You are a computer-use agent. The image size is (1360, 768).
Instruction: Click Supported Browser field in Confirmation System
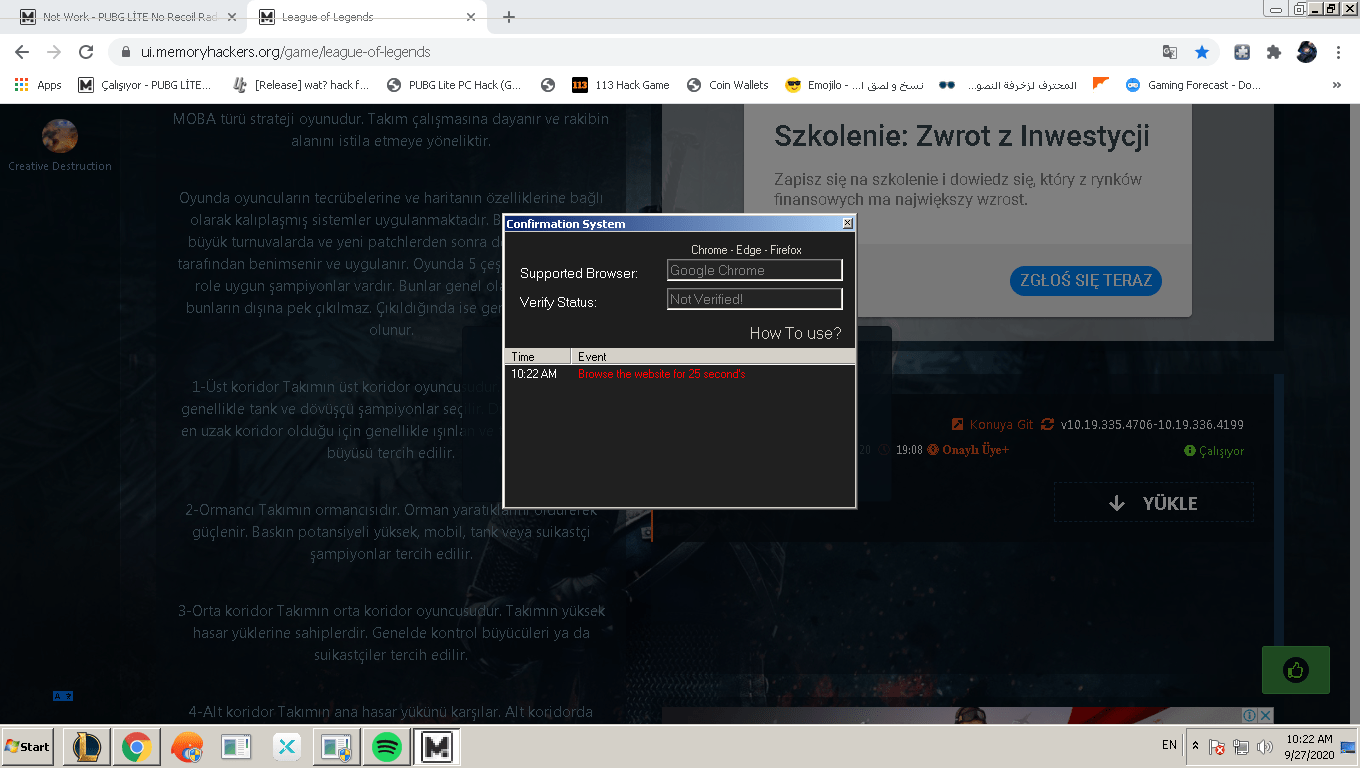pyautogui.click(x=754, y=270)
